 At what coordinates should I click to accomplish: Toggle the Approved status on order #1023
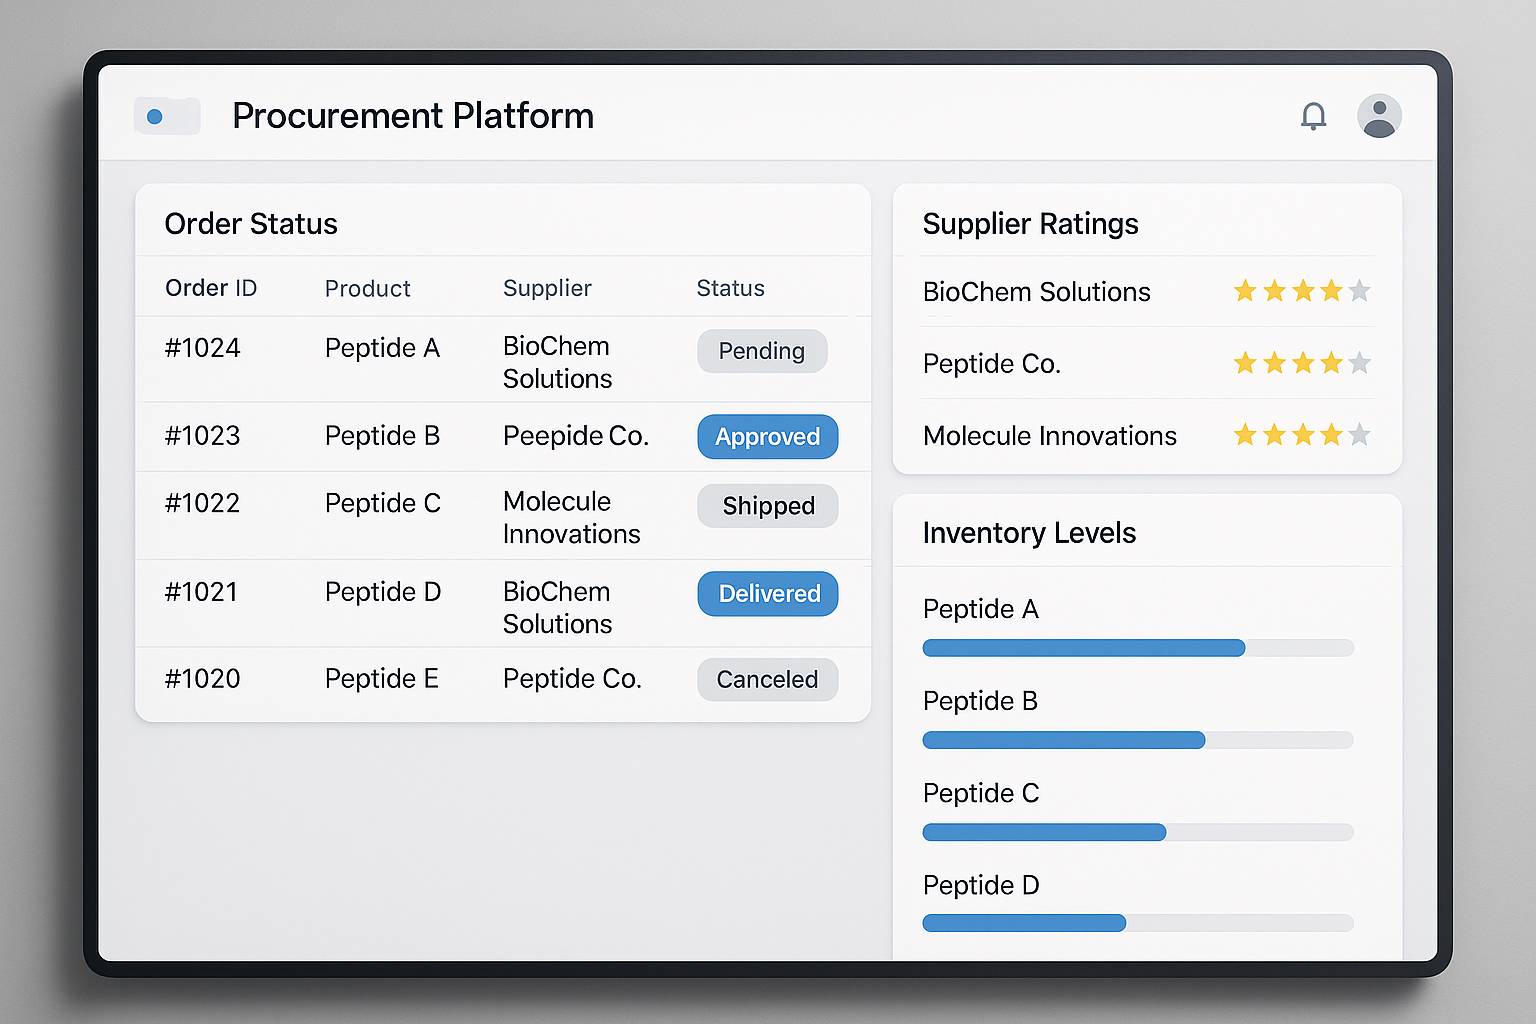(x=767, y=437)
